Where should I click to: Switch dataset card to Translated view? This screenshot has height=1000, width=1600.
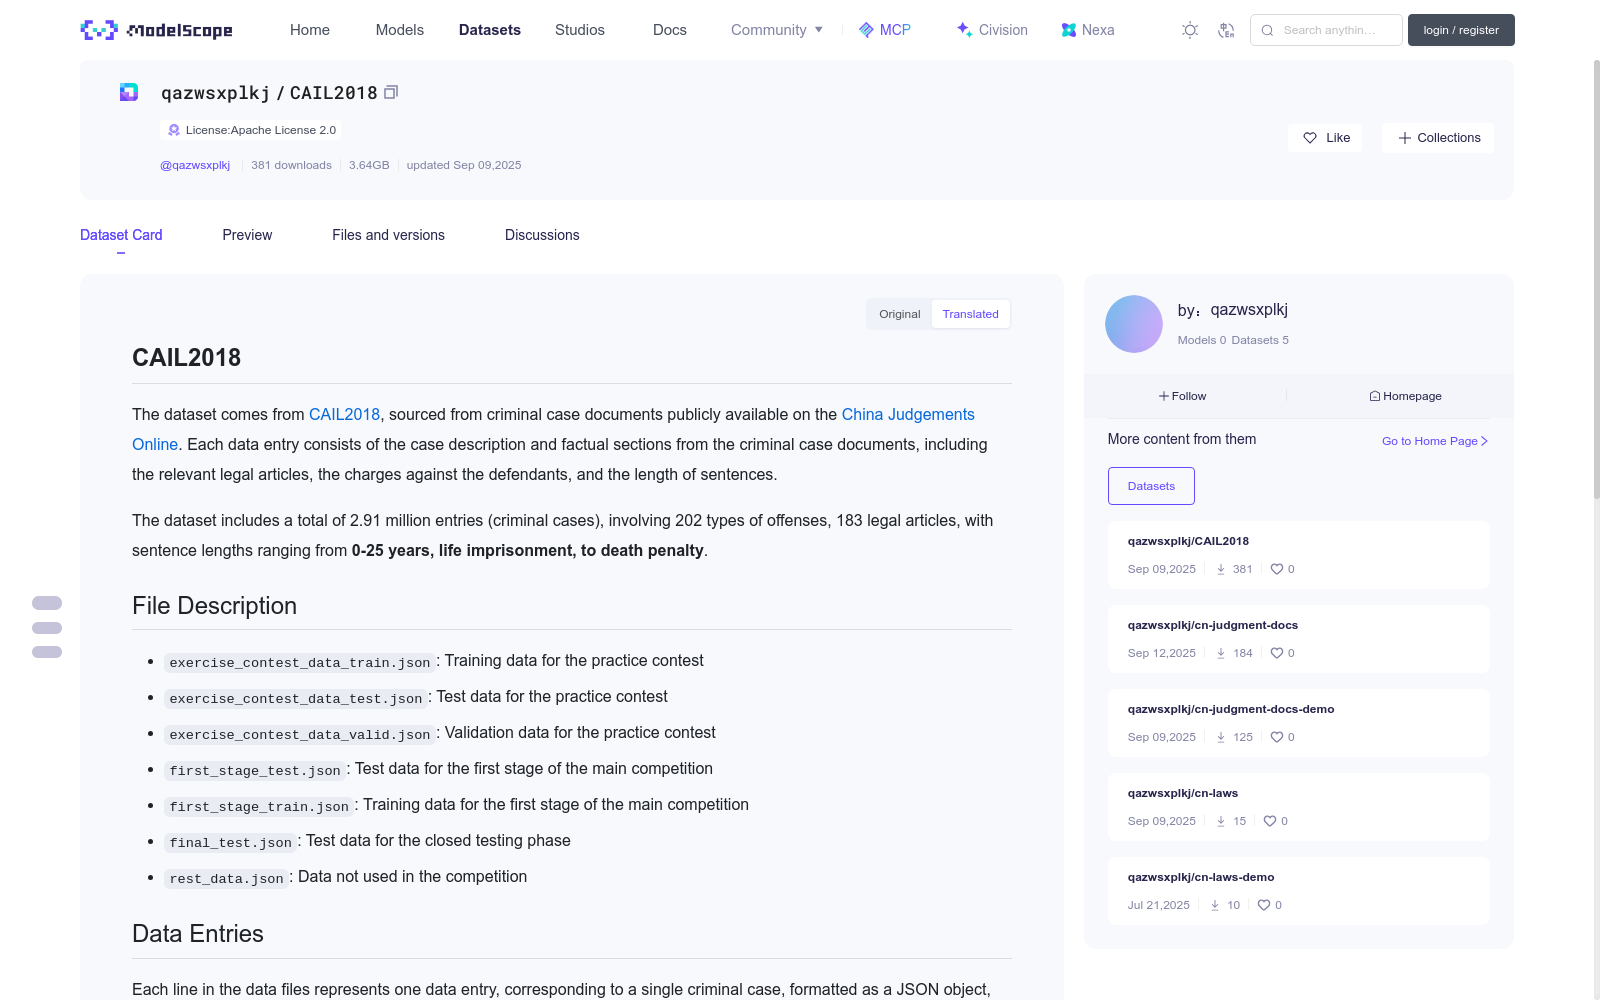pyautogui.click(x=970, y=314)
